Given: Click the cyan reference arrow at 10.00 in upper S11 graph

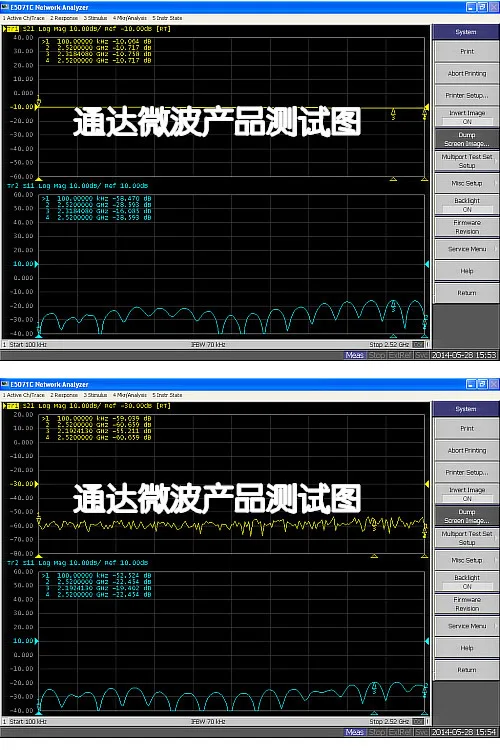Looking at the screenshot, I should tap(37, 264).
